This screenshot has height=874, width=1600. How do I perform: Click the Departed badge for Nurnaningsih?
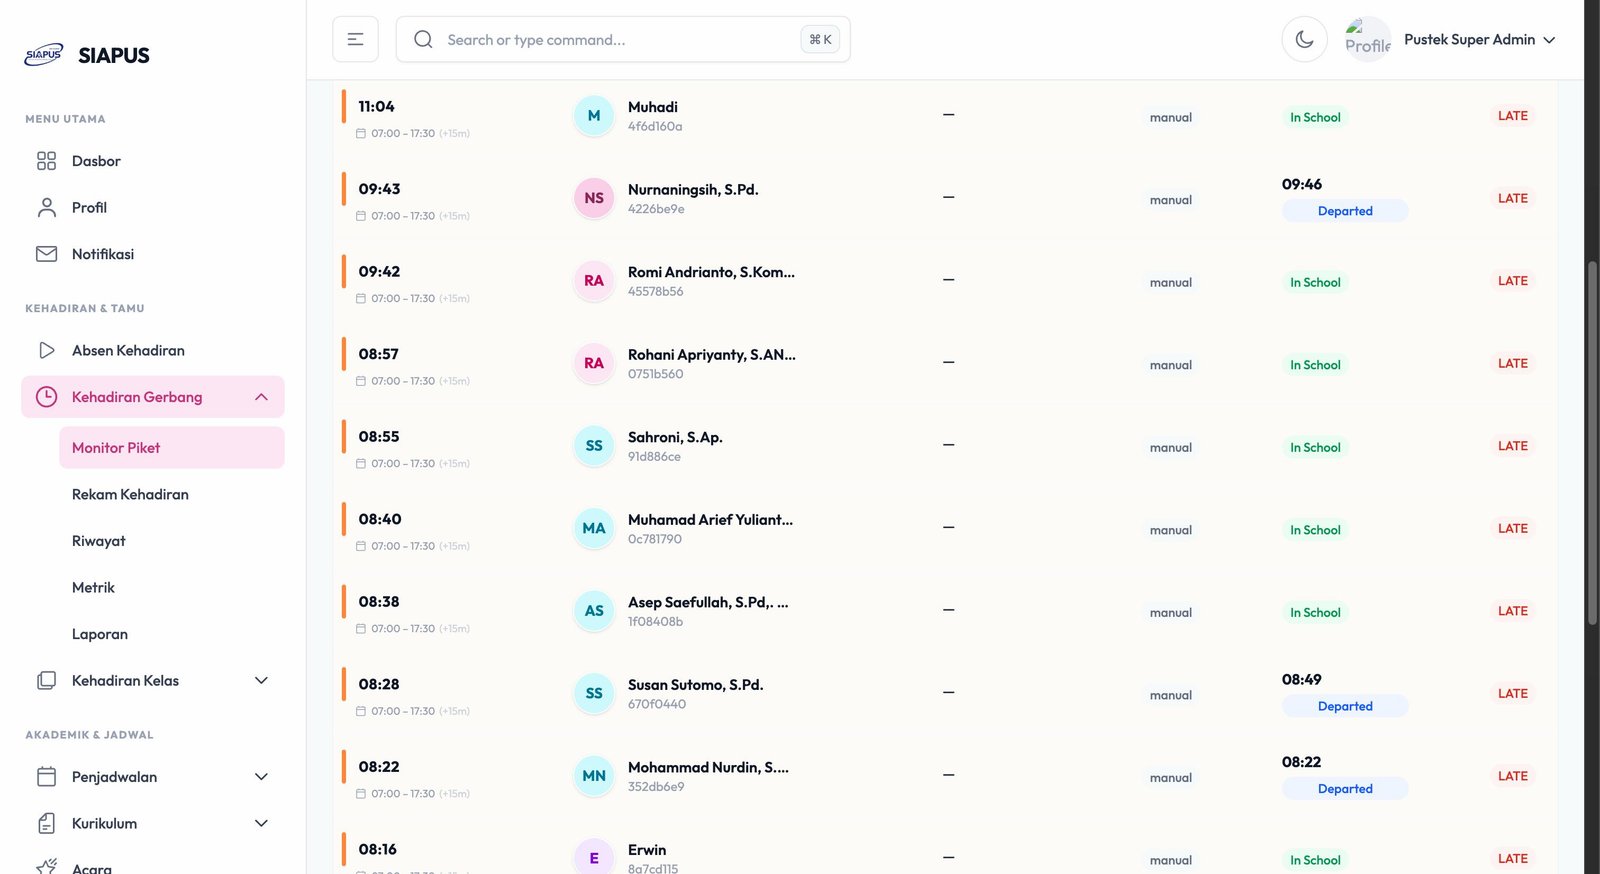coord(1345,211)
